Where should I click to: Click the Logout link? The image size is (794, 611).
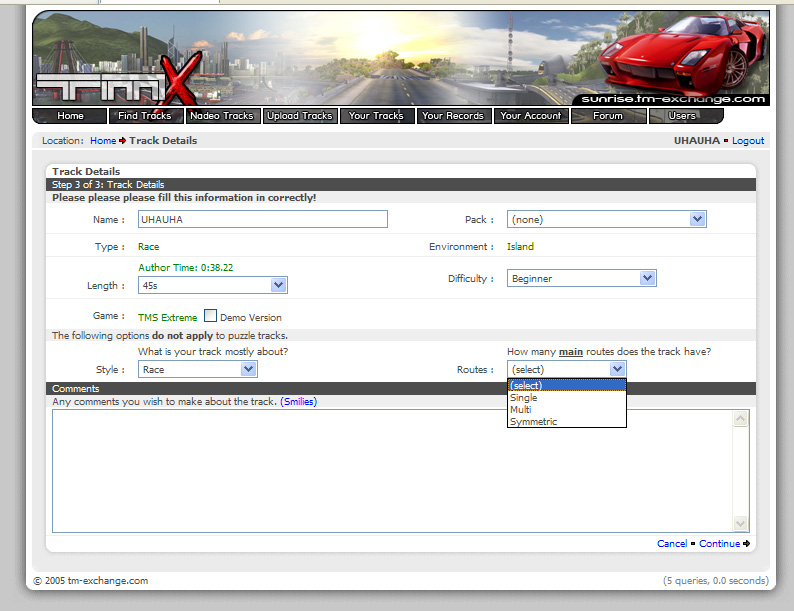748,141
